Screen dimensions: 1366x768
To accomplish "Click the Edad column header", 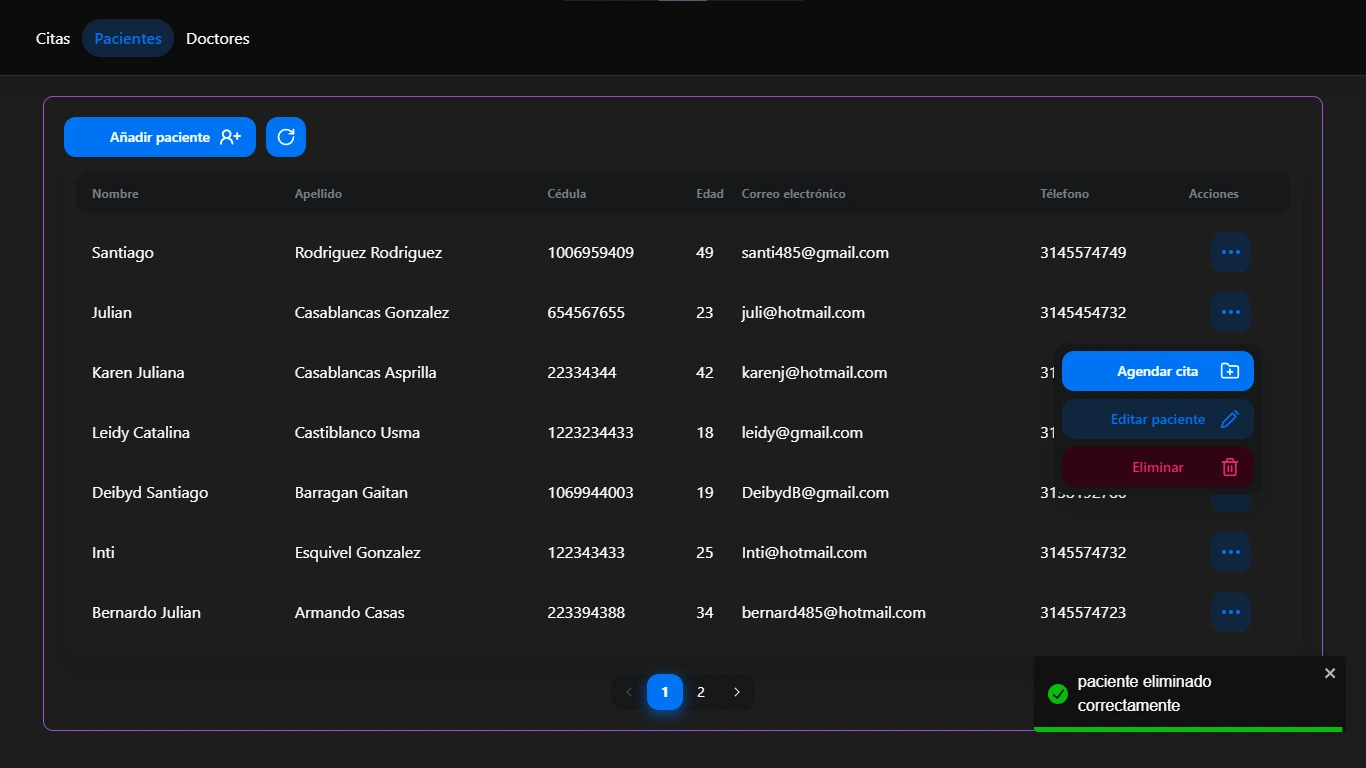I will pyautogui.click(x=710, y=194).
